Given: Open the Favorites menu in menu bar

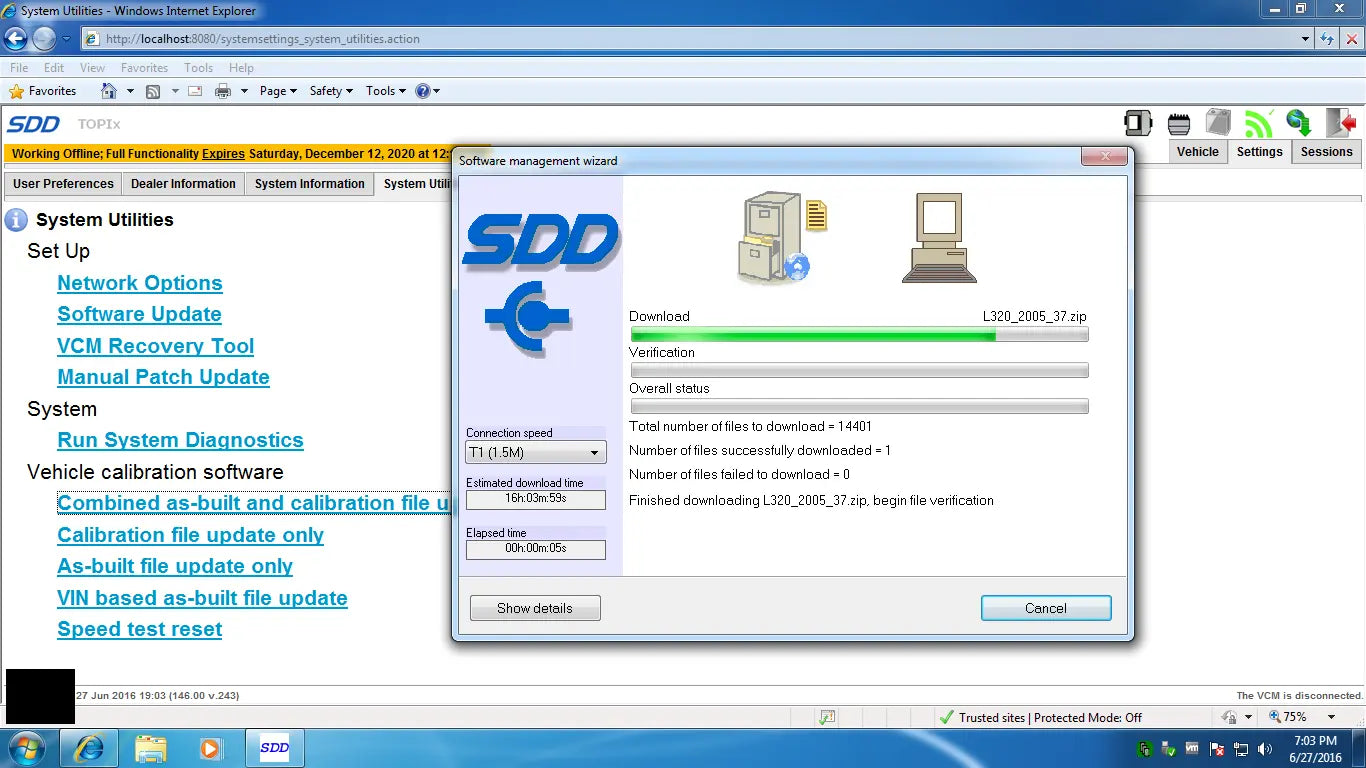Looking at the screenshot, I should tap(144, 68).
